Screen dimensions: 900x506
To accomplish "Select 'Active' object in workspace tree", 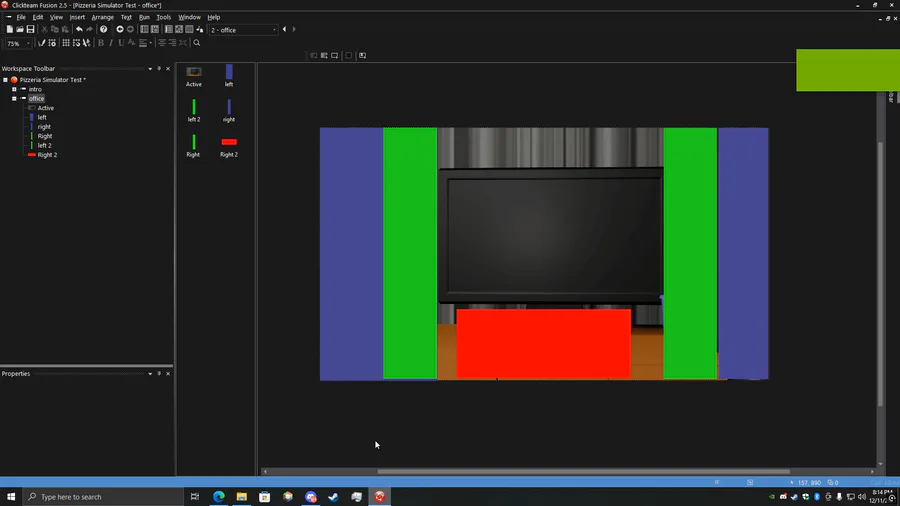I will pyautogui.click(x=45, y=108).
